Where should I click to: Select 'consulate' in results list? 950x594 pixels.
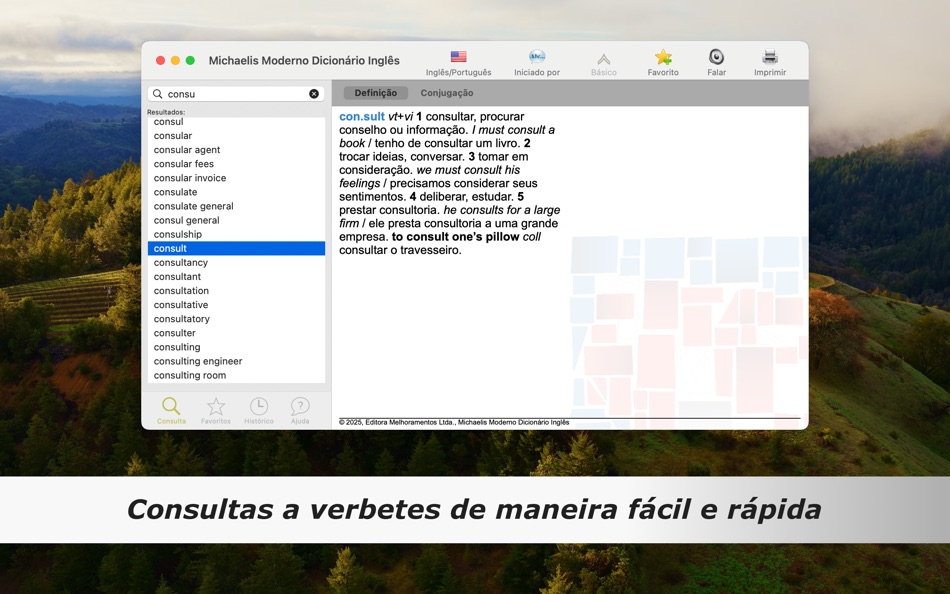point(236,192)
